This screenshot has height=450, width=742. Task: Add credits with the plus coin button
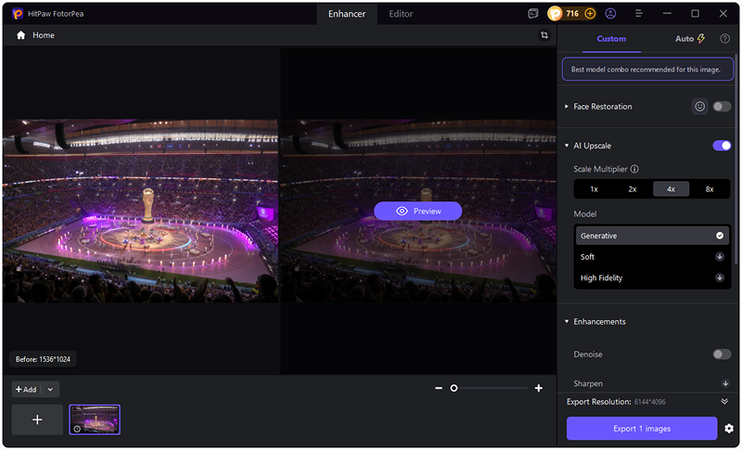[590, 14]
